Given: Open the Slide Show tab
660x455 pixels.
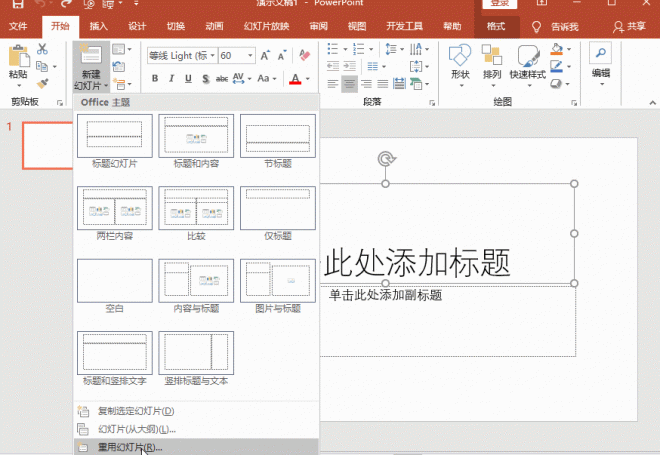Looking at the screenshot, I should (266, 27).
